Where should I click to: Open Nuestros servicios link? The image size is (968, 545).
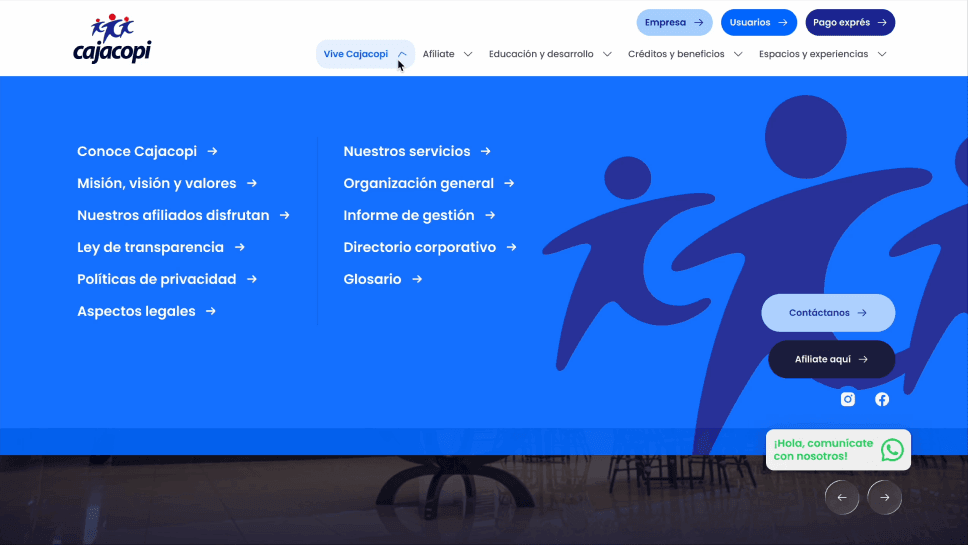click(x=407, y=151)
